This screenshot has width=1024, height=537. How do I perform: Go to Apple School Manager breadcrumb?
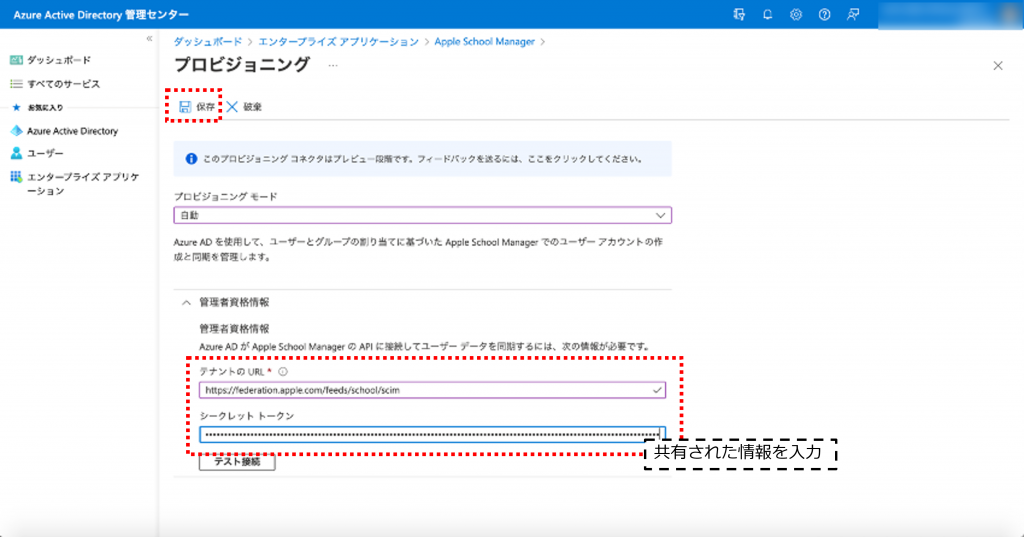click(485, 41)
